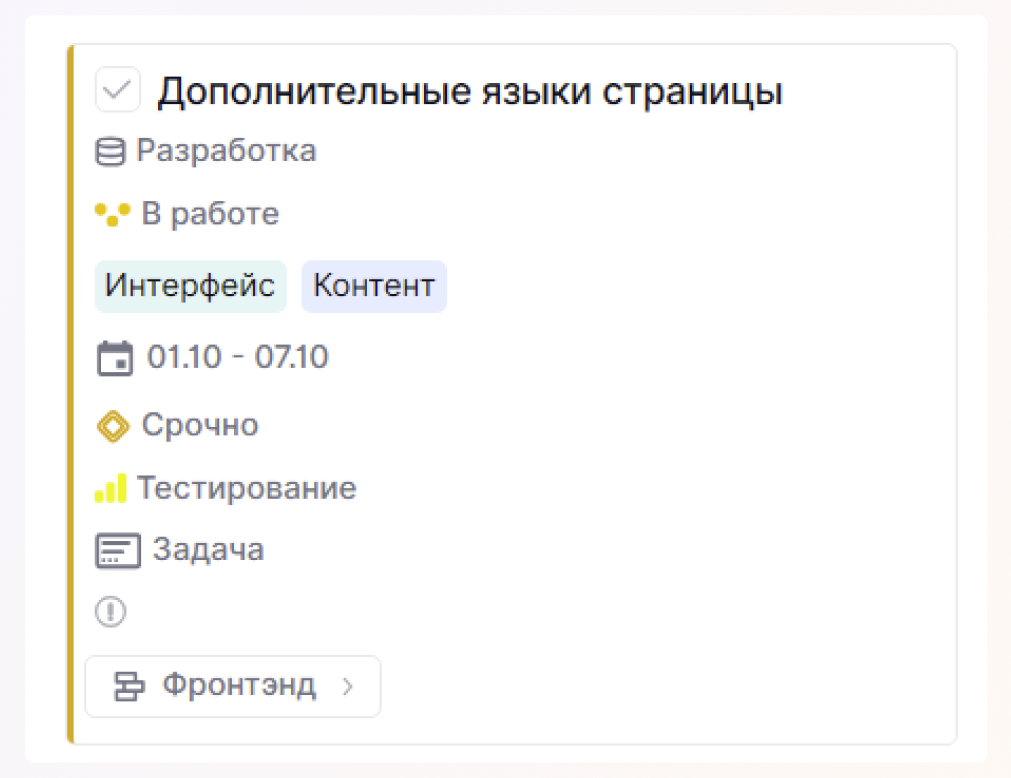Image resolution: width=1011 pixels, height=778 pixels.
Task: Click the yellow dots status icon
Action: 112,214
